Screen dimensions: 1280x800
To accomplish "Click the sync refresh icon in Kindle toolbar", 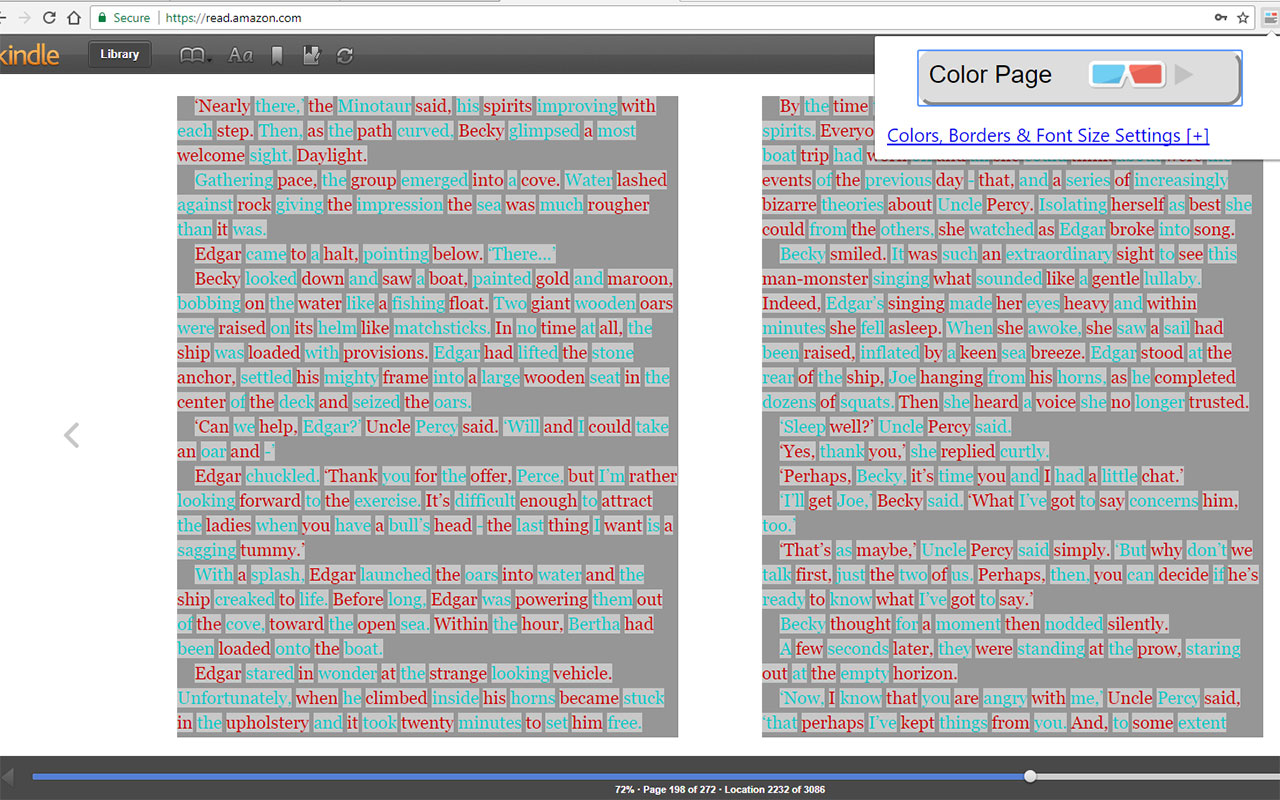I will (345, 55).
